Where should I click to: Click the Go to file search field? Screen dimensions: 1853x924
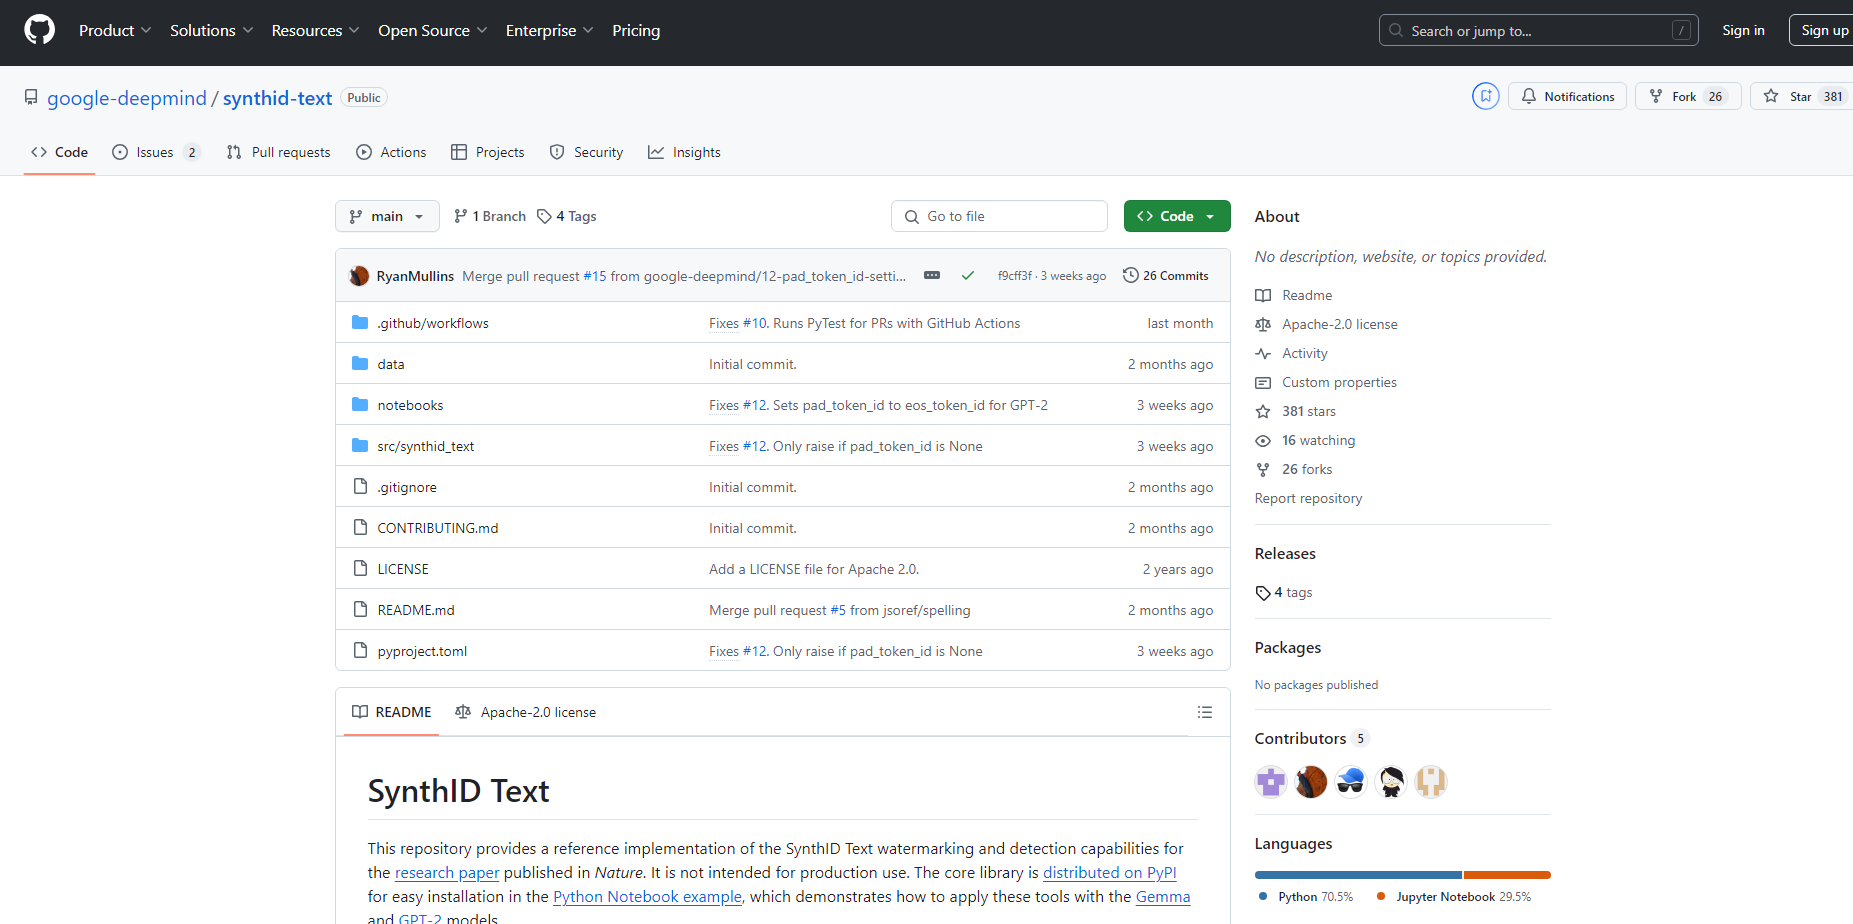(998, 216)
